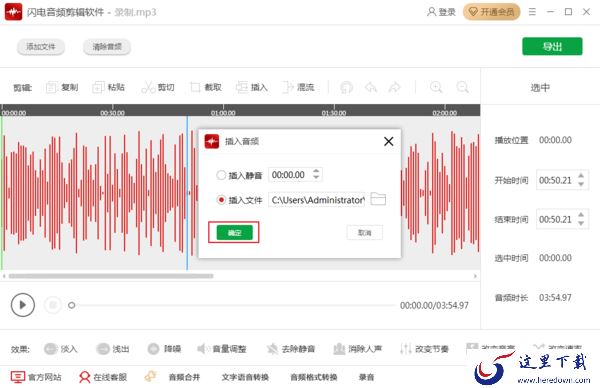Click the Clear Audio (清除音频) button

tap(107, 47)
